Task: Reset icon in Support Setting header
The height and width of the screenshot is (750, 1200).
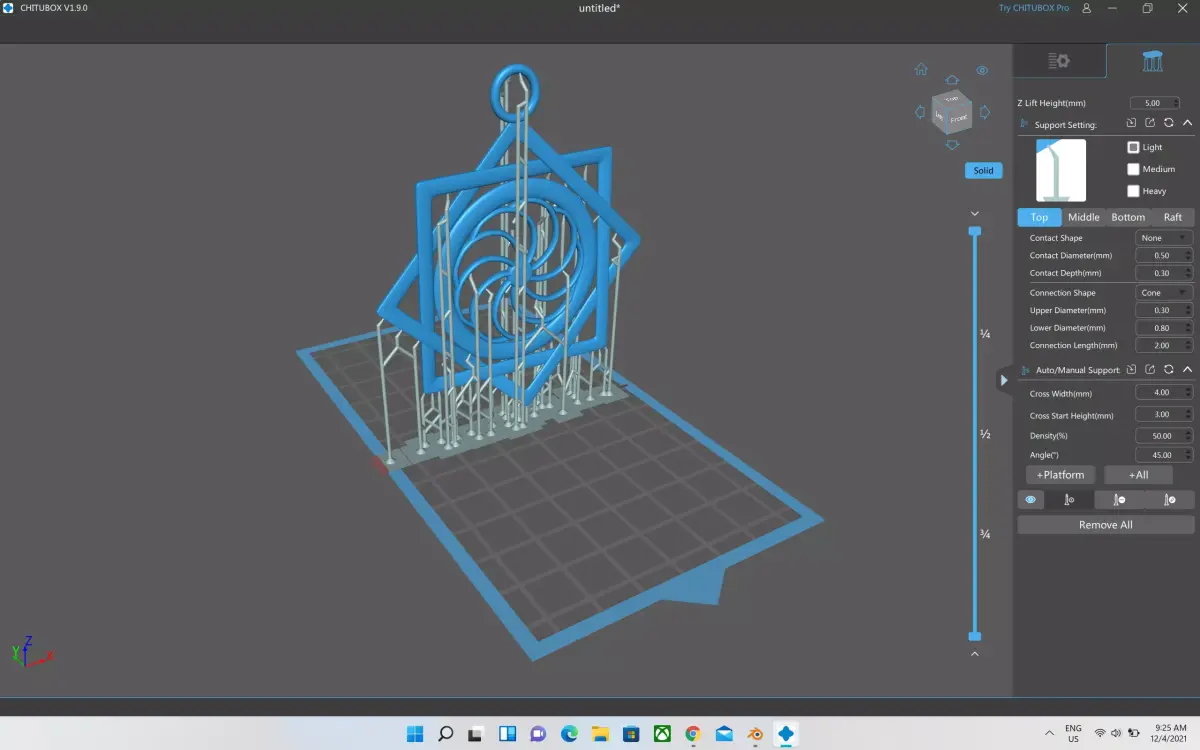Action: 1168,123
